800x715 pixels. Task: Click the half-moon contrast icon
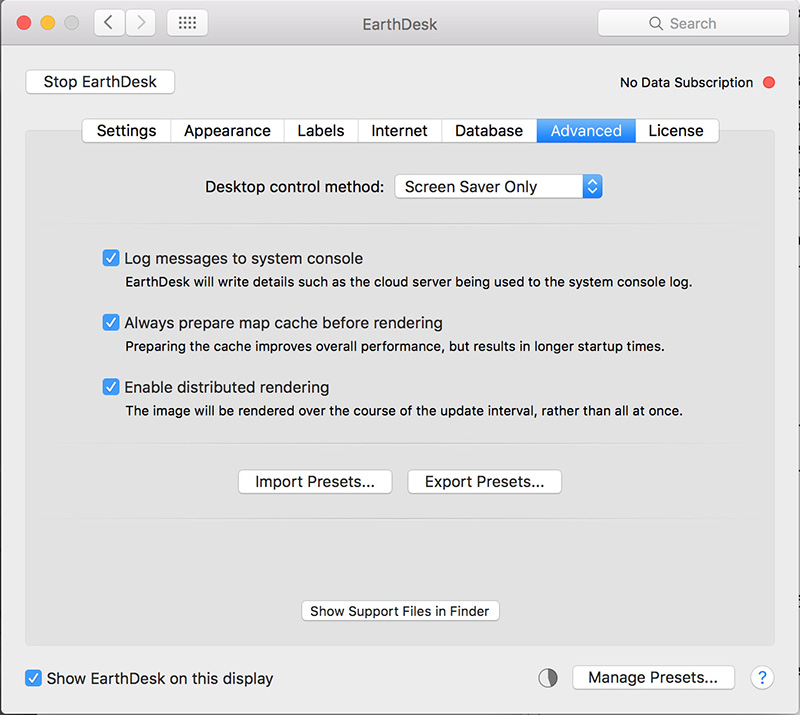[x=548, y=678]
